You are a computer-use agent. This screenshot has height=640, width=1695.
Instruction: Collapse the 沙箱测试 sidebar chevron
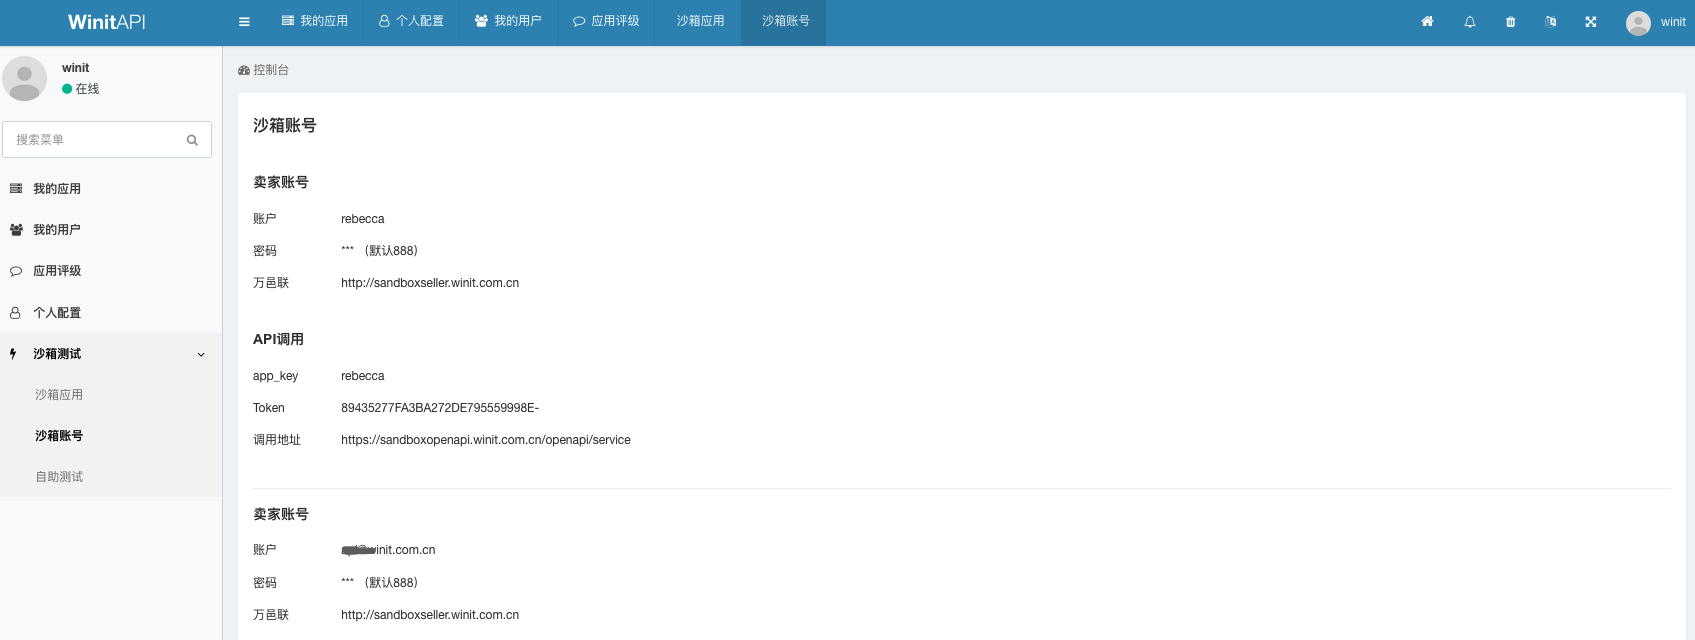click(x=201, y=355)
